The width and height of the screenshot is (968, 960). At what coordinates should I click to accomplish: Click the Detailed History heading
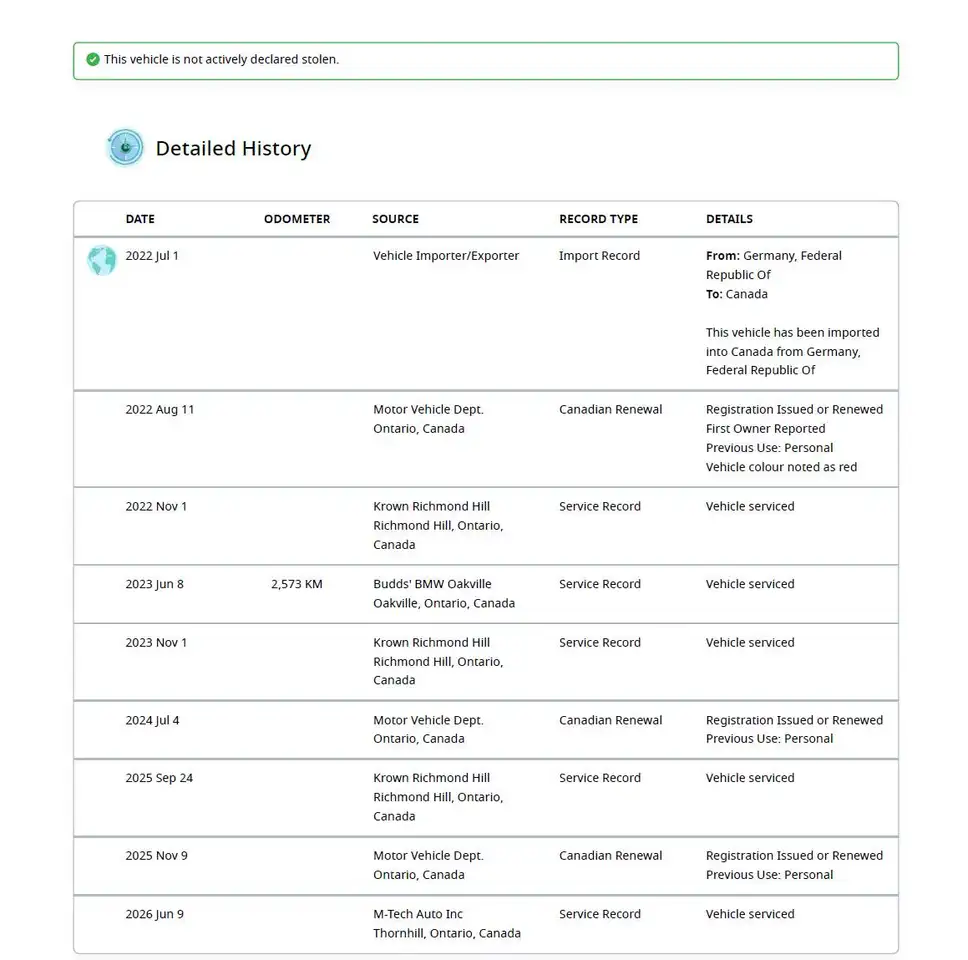coord(233,148)
